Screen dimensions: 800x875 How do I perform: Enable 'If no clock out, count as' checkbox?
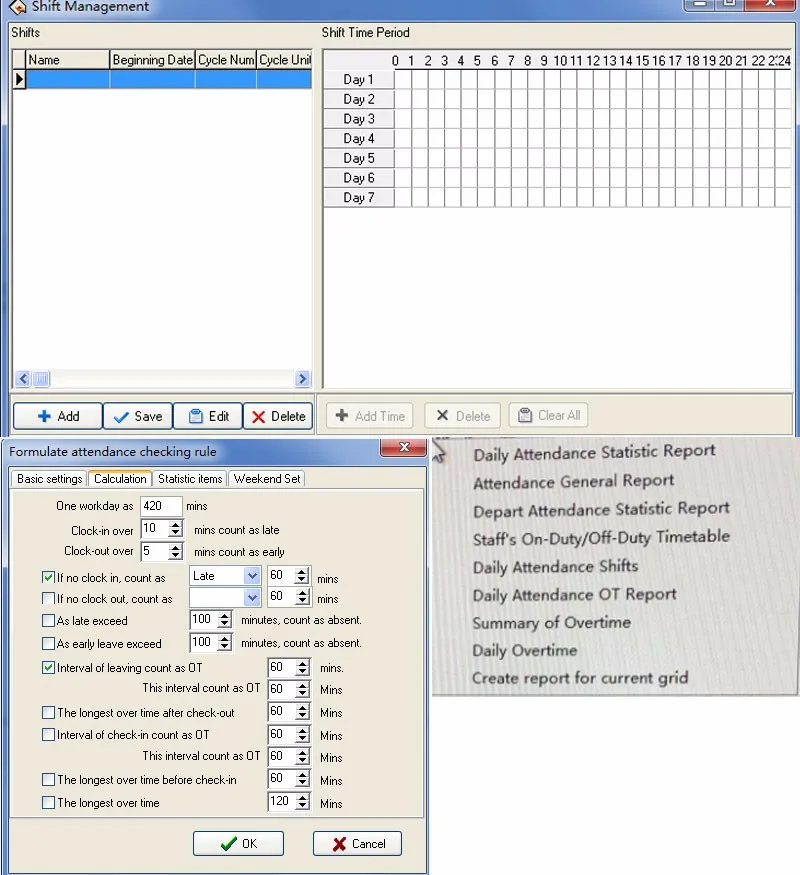coord(49,598)
